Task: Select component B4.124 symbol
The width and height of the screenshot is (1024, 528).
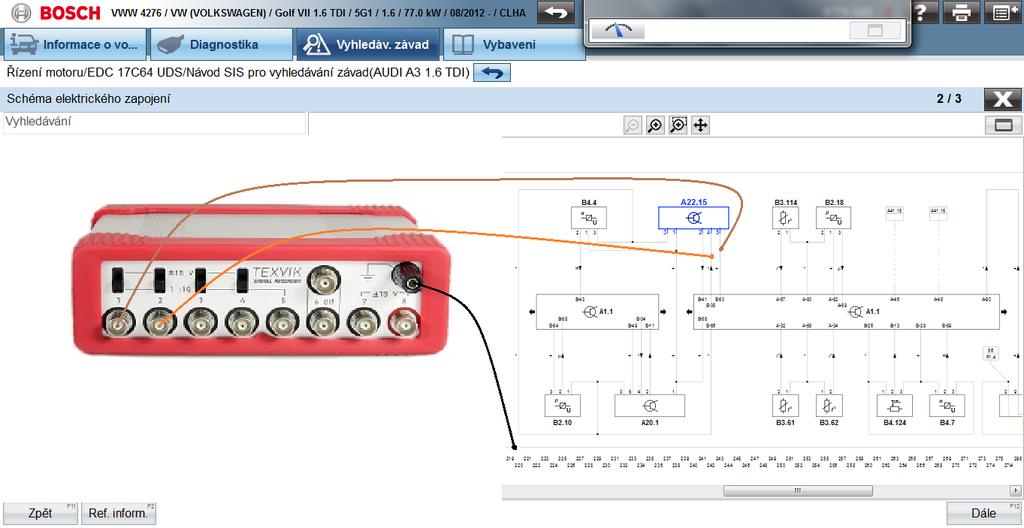Action: point(895,406)
